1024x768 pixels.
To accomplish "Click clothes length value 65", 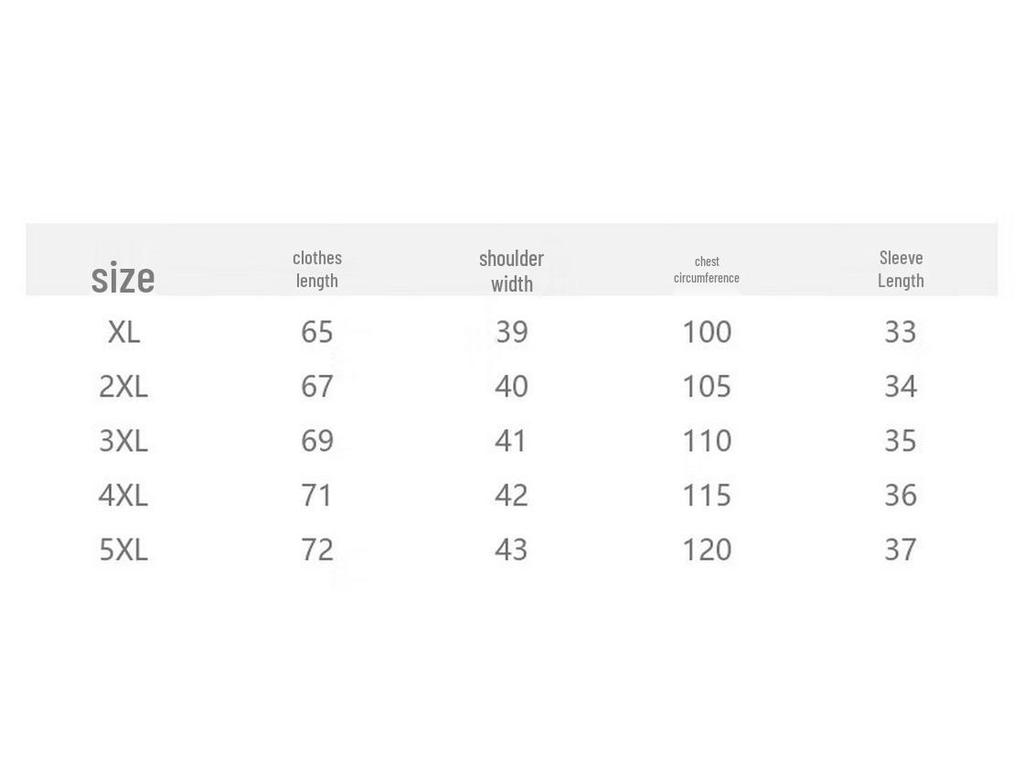I will point(317,332).
